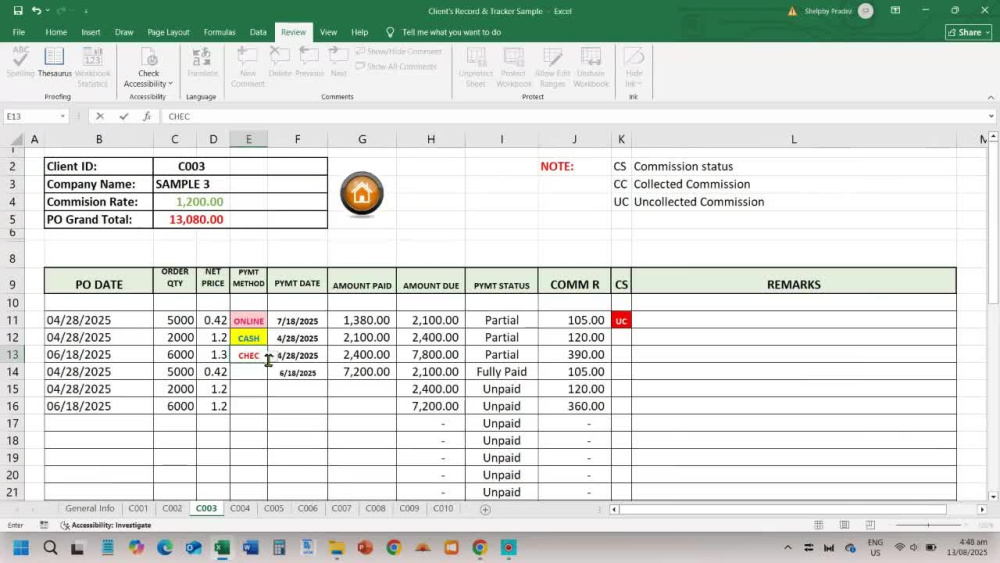Screen dimensions: 1000x563
Task: Show hidden system tray icons
Action: 788,548
